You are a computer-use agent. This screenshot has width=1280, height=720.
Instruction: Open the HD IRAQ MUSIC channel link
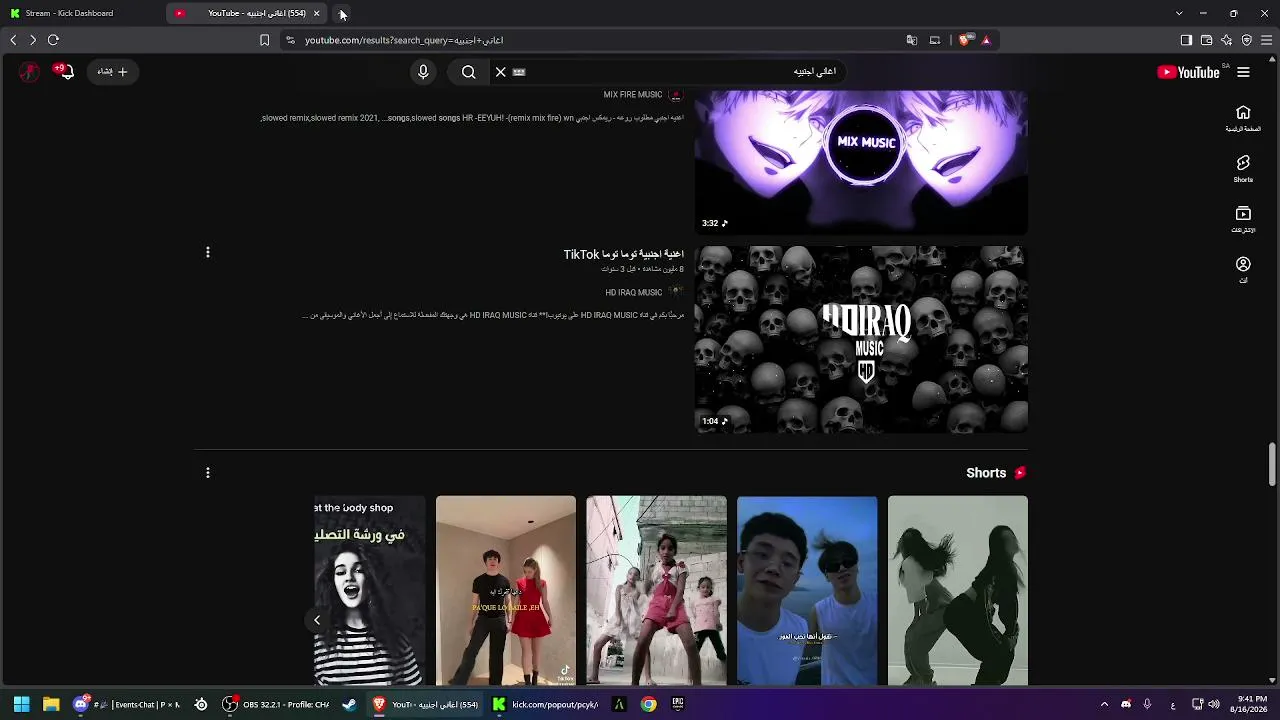click(x=633, y=293)
